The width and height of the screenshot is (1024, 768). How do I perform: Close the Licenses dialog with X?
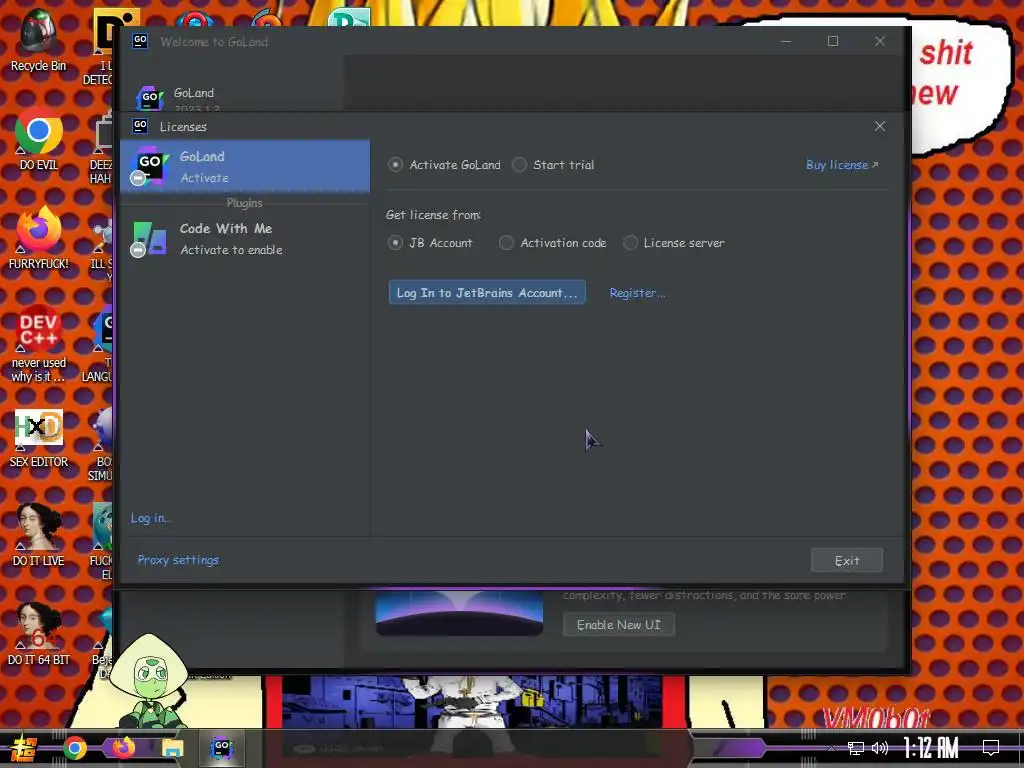pos(880,126)
